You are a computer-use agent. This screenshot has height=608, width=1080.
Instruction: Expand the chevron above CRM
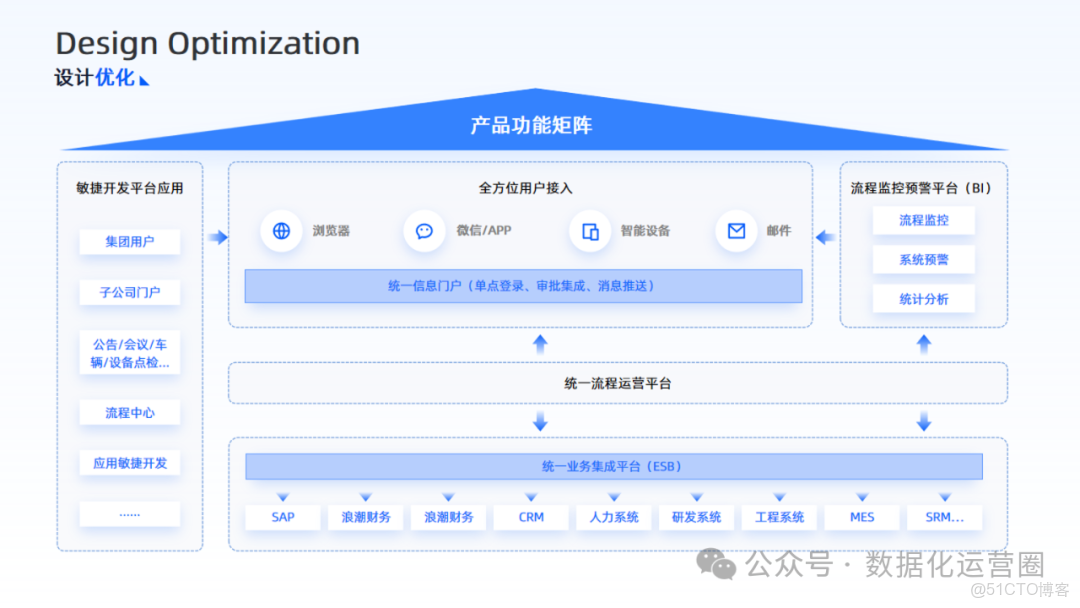tap(530, 495)
